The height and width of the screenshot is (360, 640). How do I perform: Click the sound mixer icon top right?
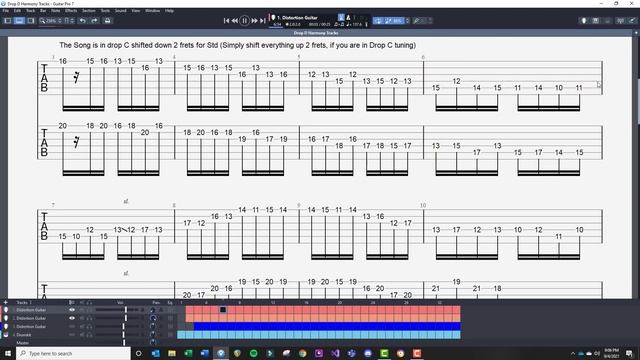pos(632,20)
